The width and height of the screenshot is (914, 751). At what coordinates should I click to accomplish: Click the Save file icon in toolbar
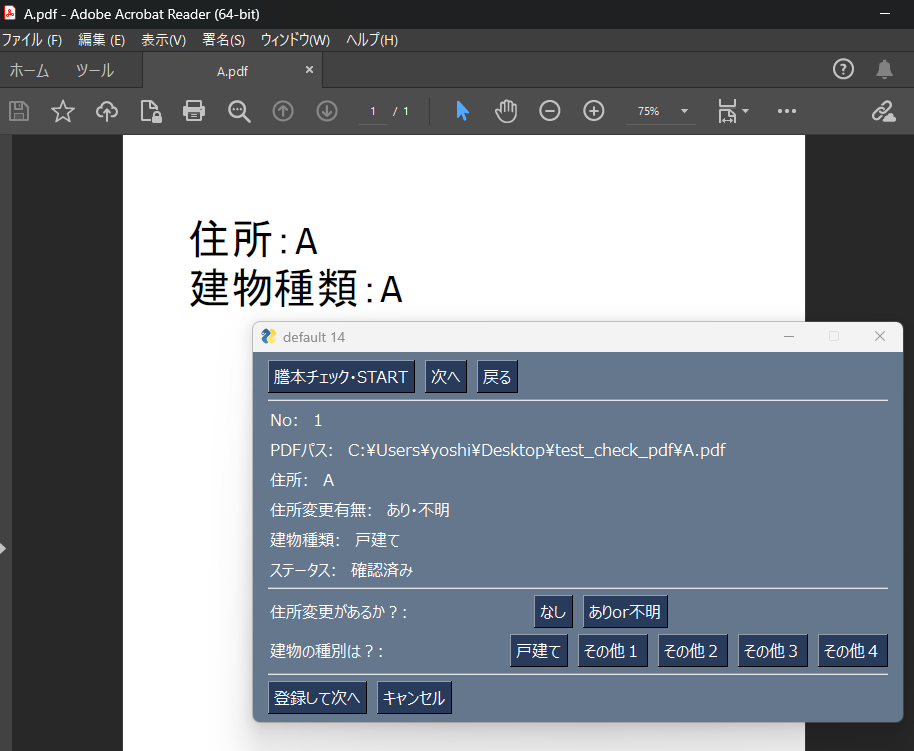(x=19, y=111)
